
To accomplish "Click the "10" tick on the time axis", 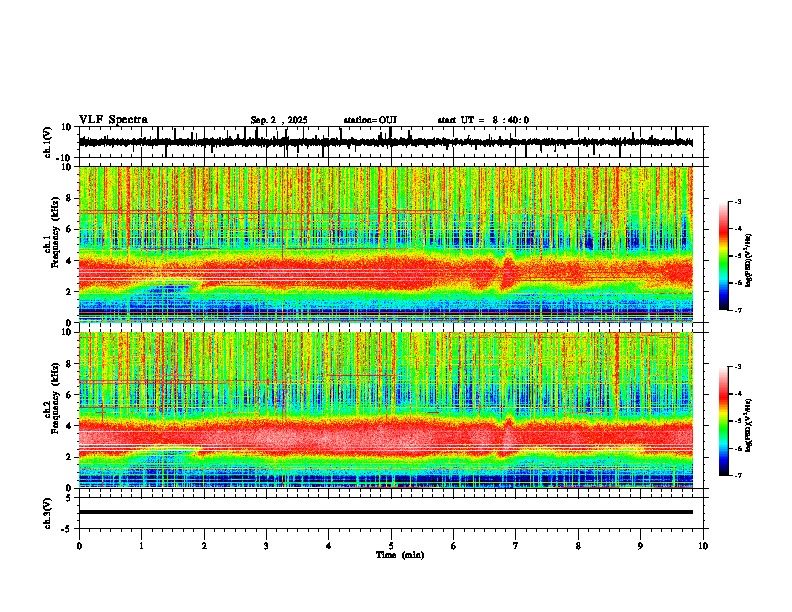I will coord(703,546).
